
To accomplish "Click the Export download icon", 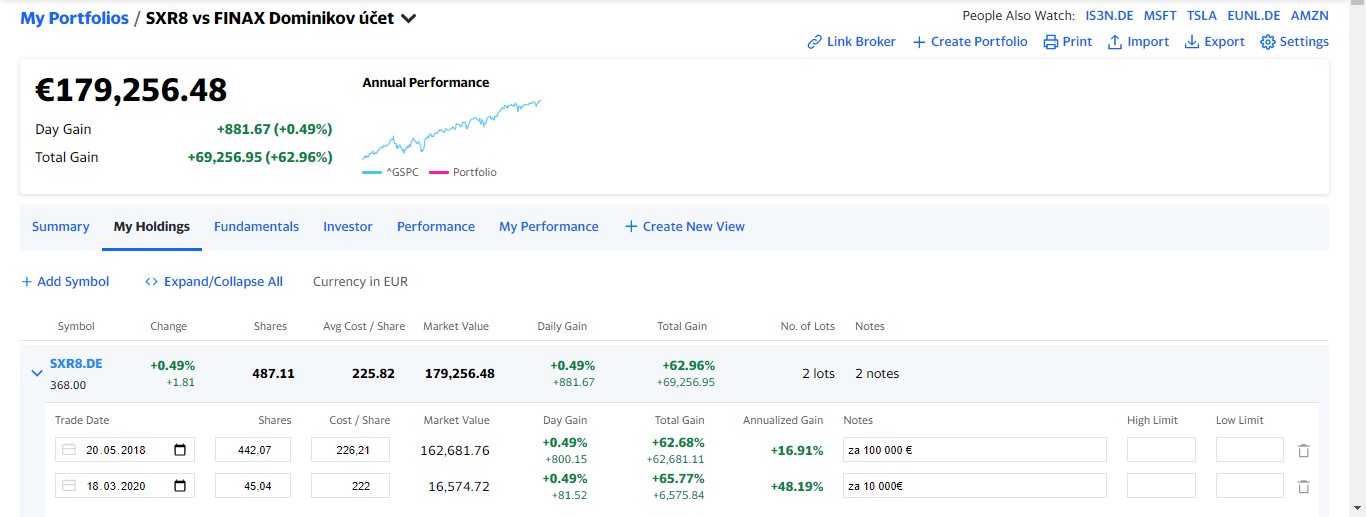I will coord(1191,42).
